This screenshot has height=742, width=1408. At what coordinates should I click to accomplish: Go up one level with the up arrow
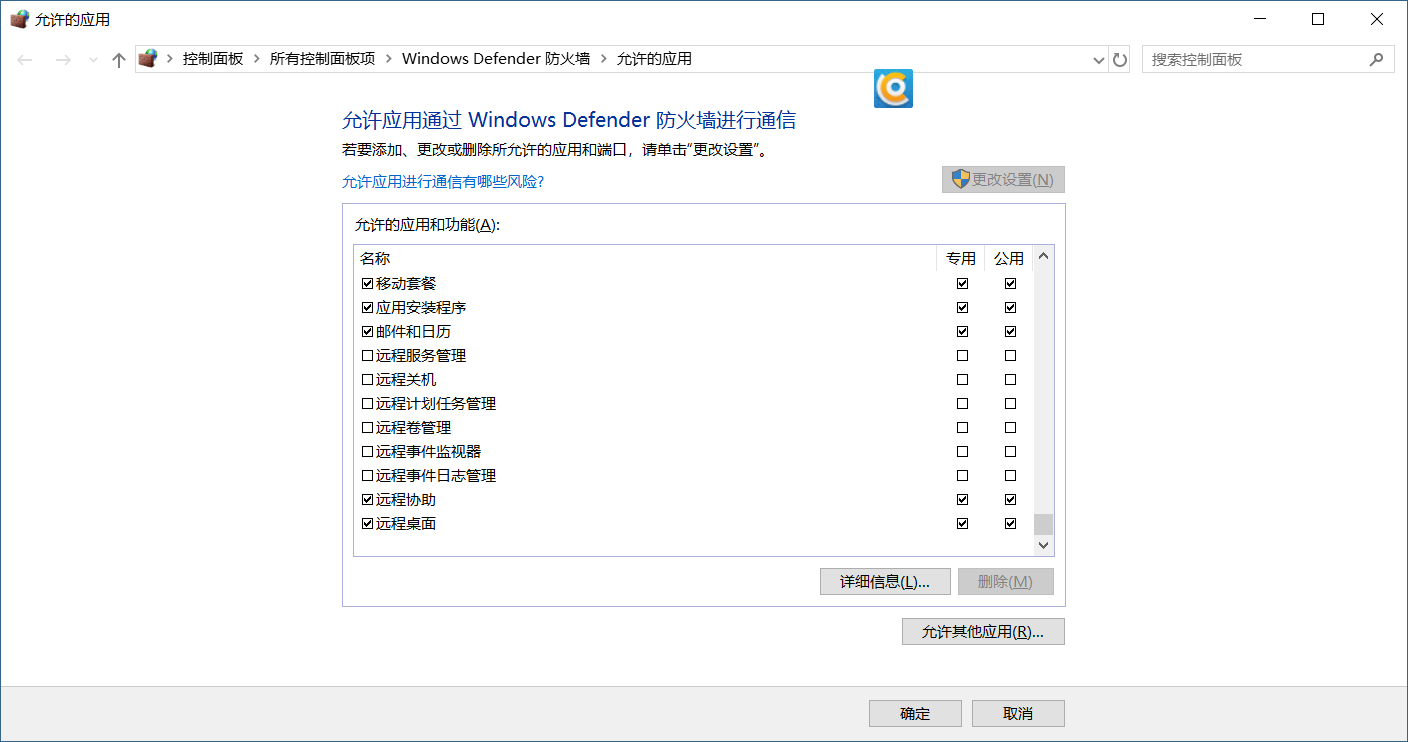(x=119, y=60)
